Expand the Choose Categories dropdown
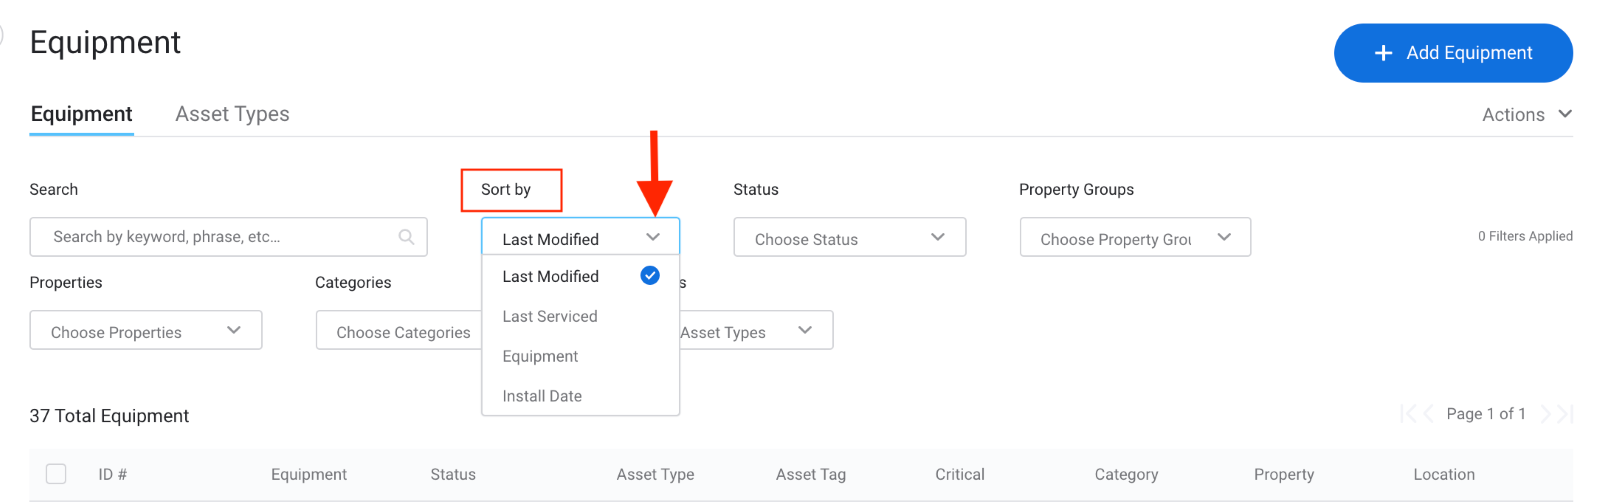1600x502 pixels. click(x=400, y=331)
